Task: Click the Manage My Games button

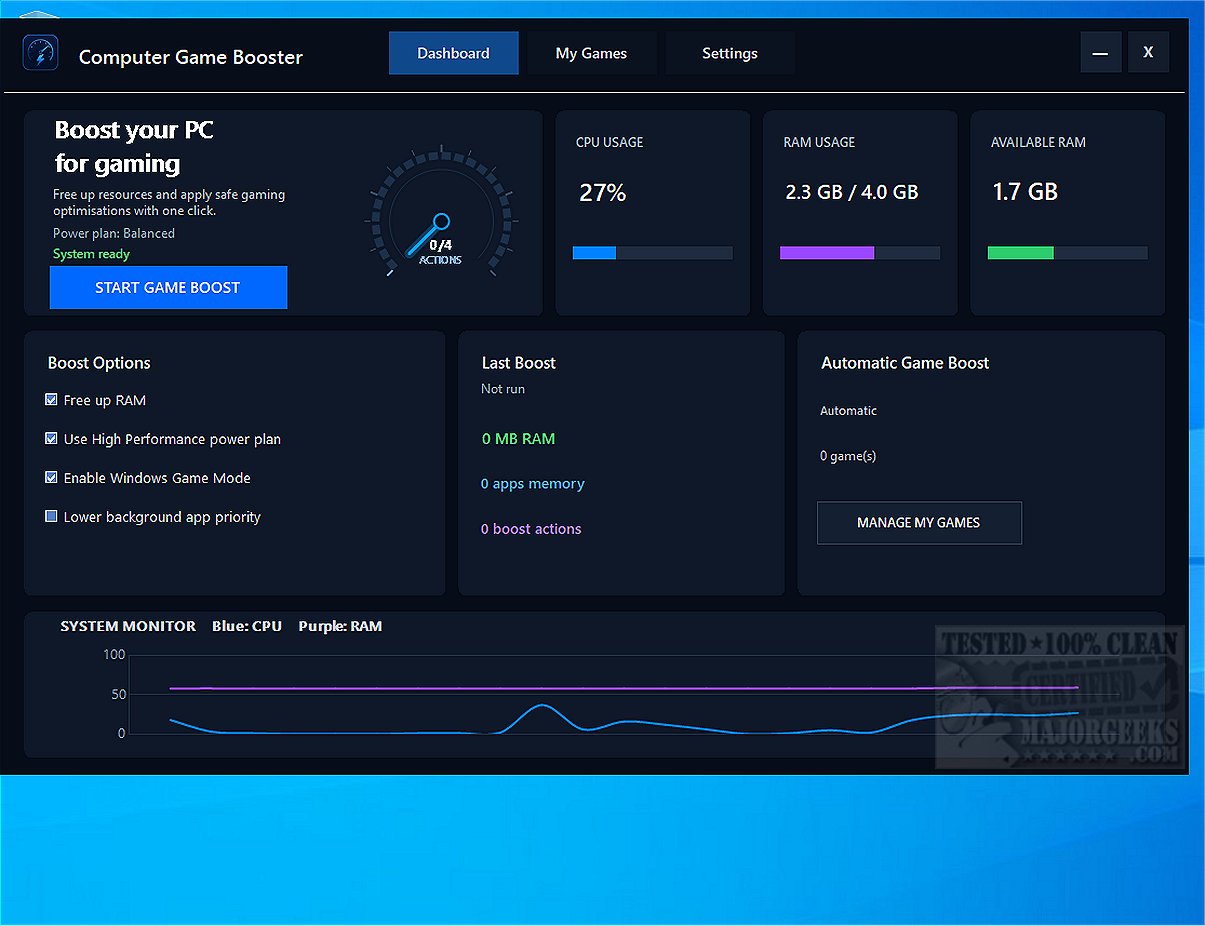Action: [x=919, y=522]
